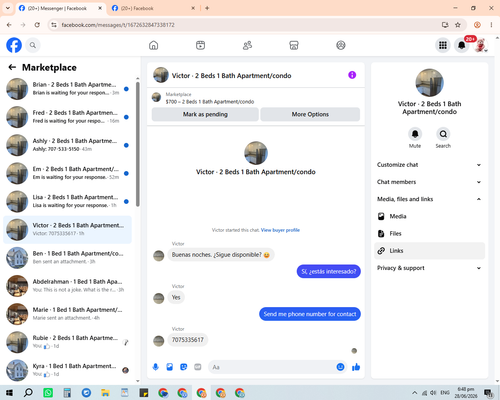Choose a GIF icon in composer

click(198, 367)
